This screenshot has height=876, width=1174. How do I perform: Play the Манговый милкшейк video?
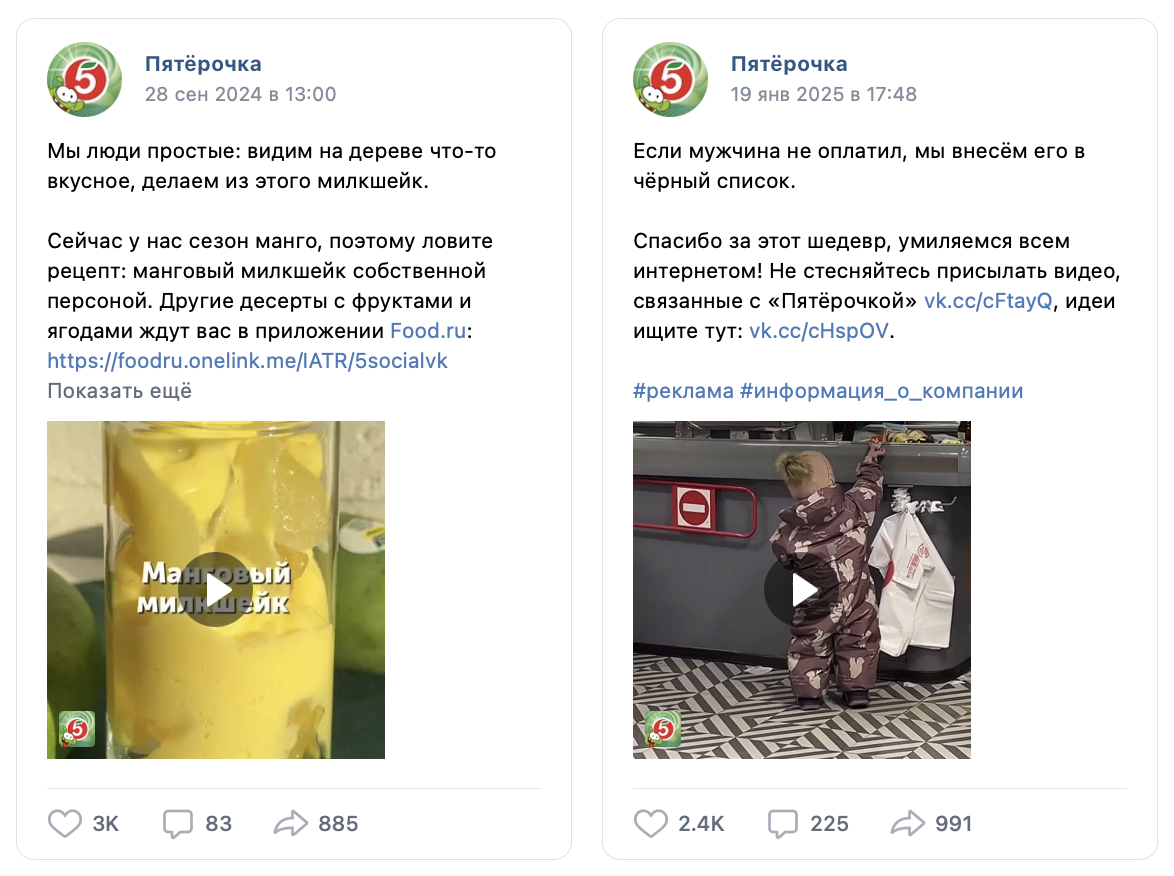(x=216, y=589)
